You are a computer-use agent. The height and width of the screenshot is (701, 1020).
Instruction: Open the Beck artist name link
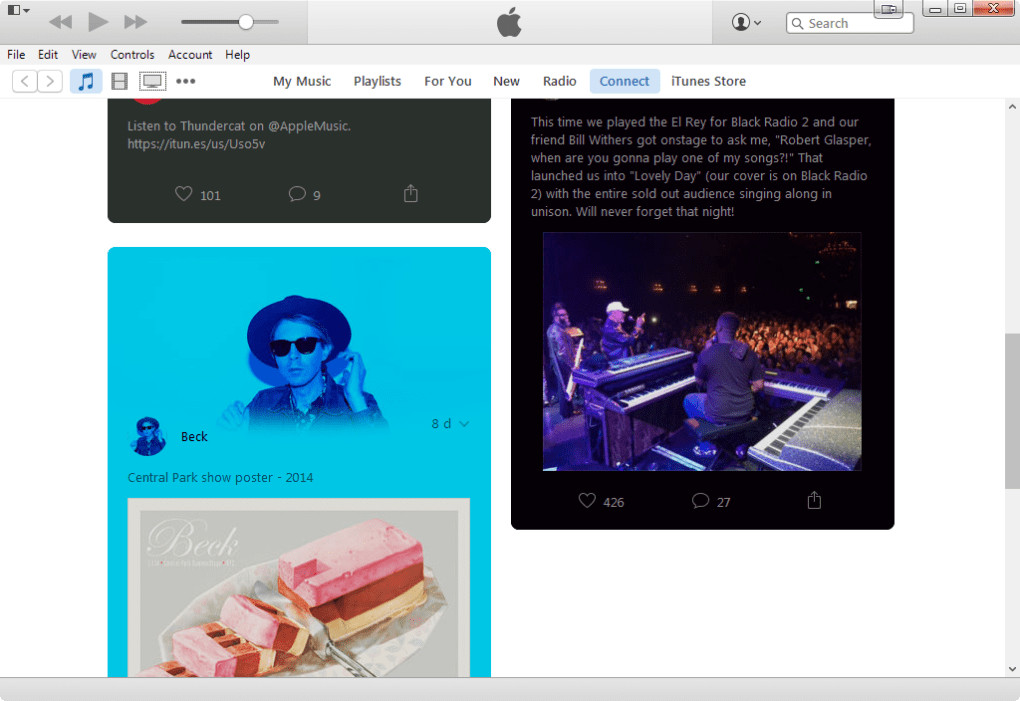[x=194, y=437]
